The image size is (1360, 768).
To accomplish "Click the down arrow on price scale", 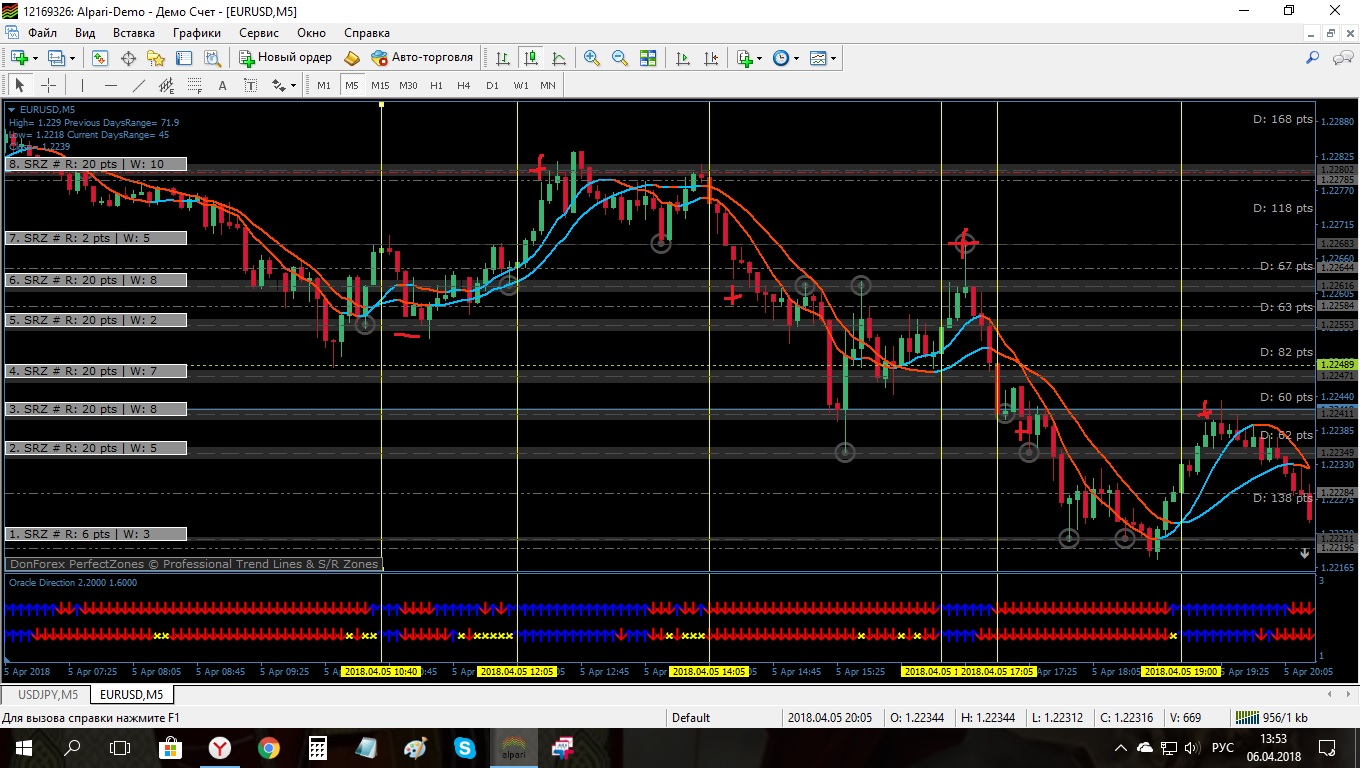I will point(1305,552).
